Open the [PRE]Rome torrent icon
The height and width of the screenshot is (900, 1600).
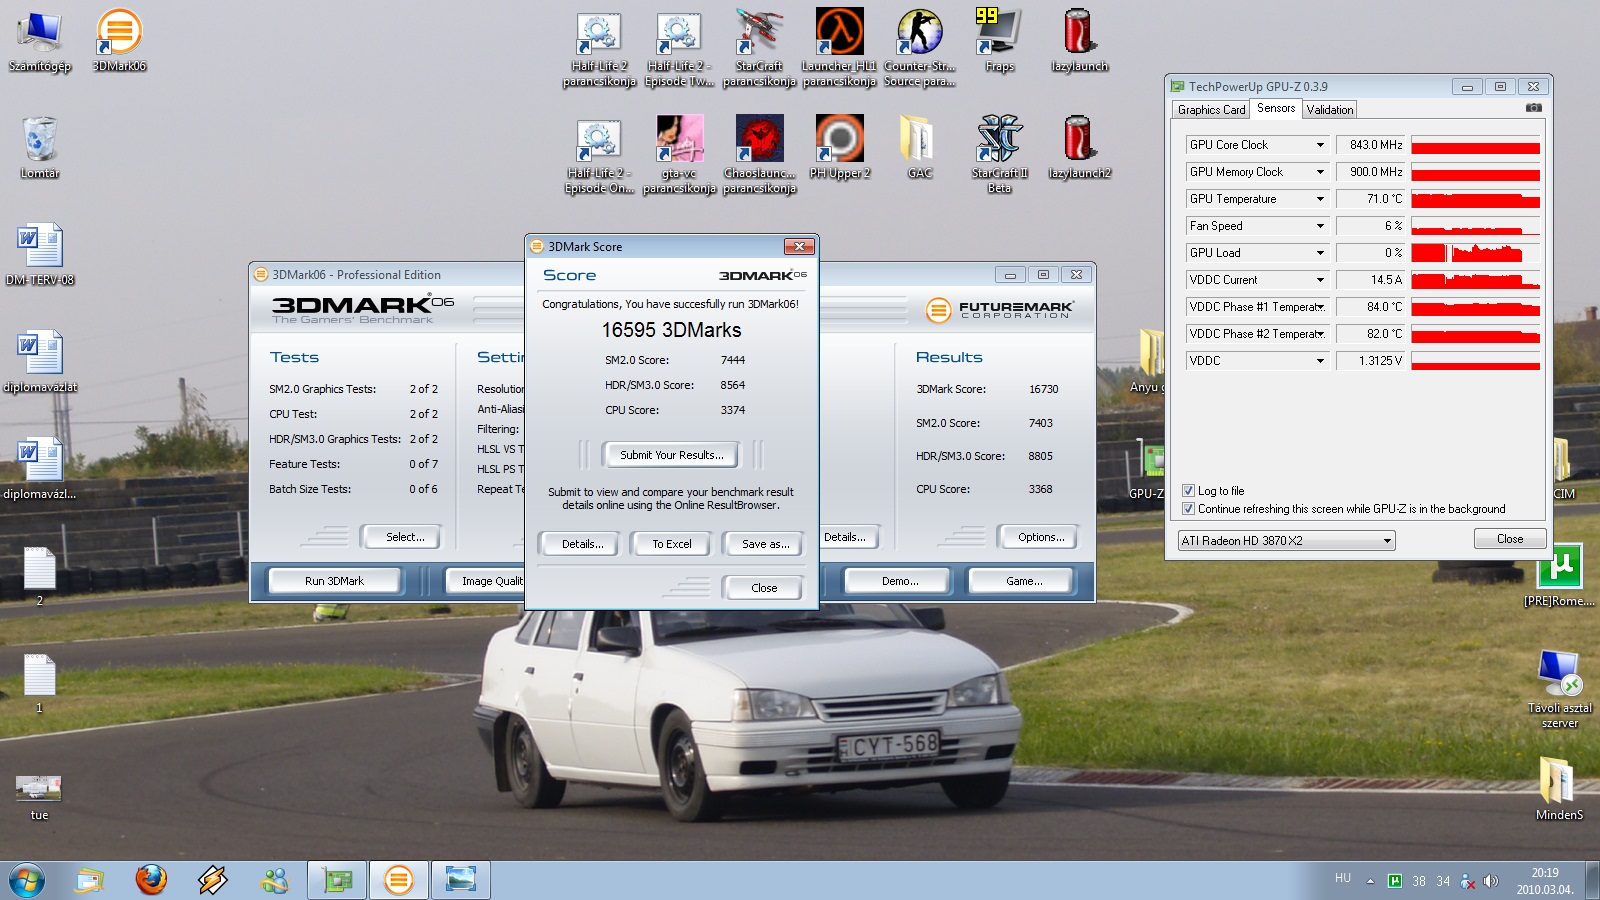coord(1559,575)
